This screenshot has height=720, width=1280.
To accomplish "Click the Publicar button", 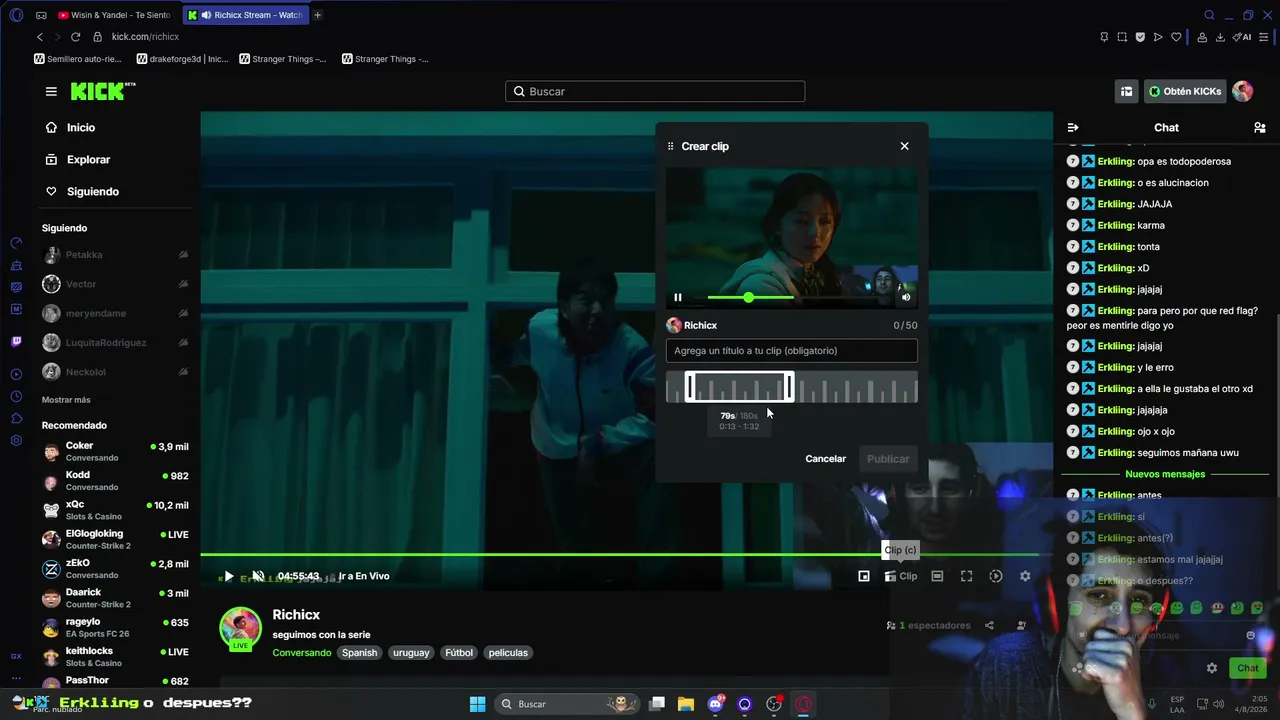I will pos(888,459).
